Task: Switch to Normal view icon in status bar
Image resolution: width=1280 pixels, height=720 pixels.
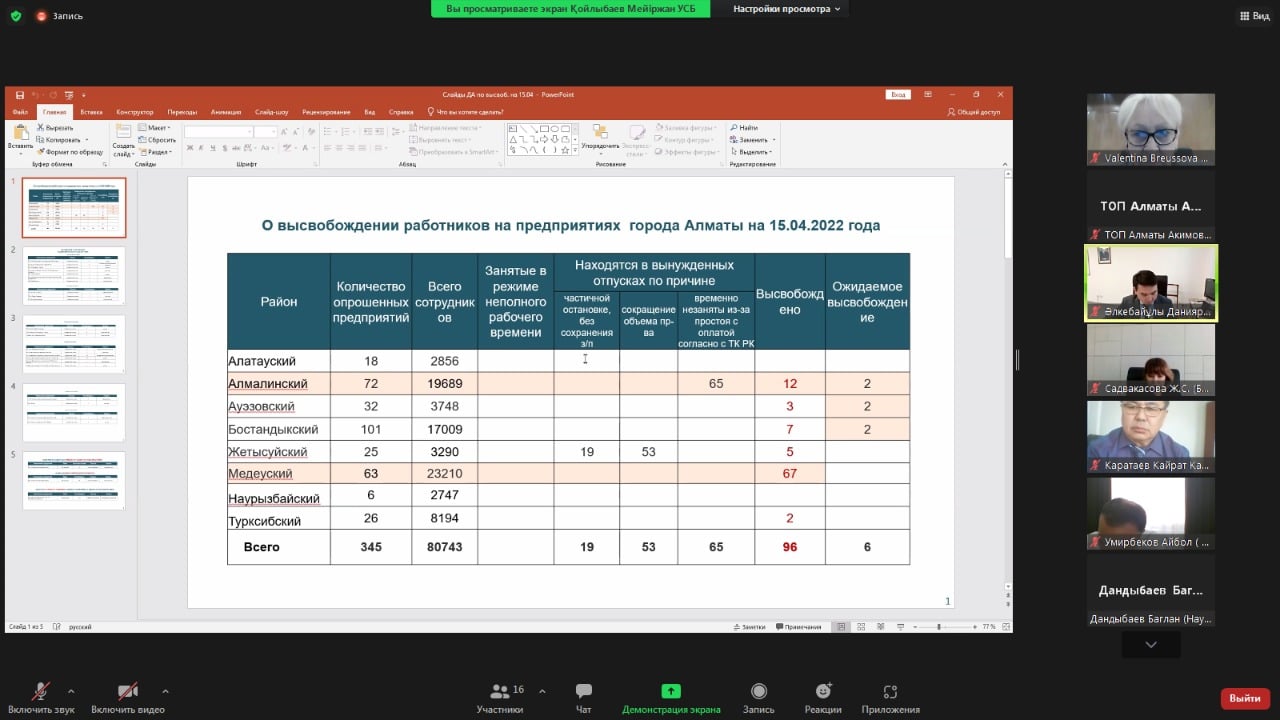Action: [841, 627]
